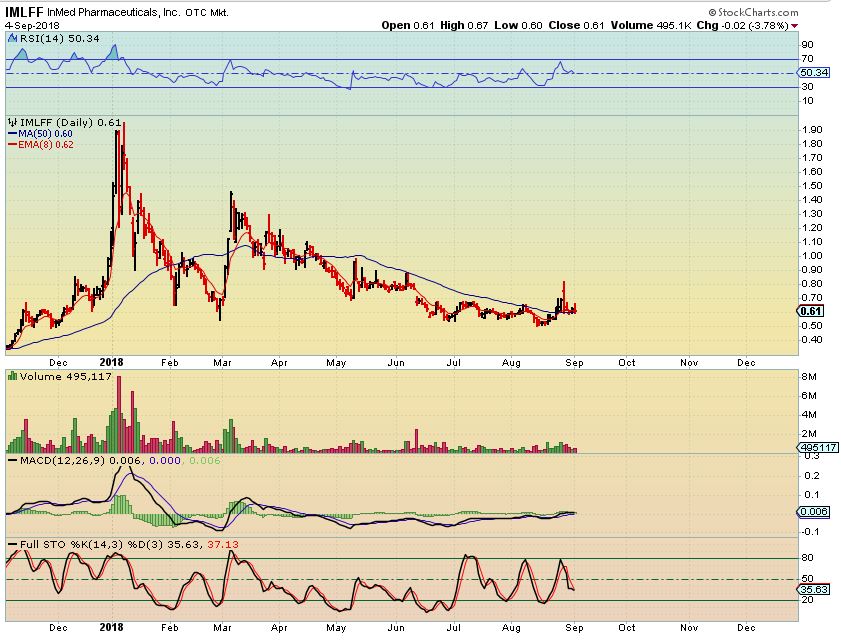Click the Feb label on the bottom stochastic axis

click(x=169, y=627)
